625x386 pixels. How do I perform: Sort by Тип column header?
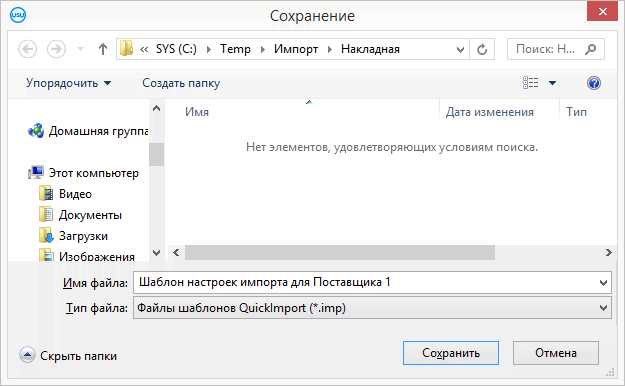pyautogui.click(x=576, y=112)
